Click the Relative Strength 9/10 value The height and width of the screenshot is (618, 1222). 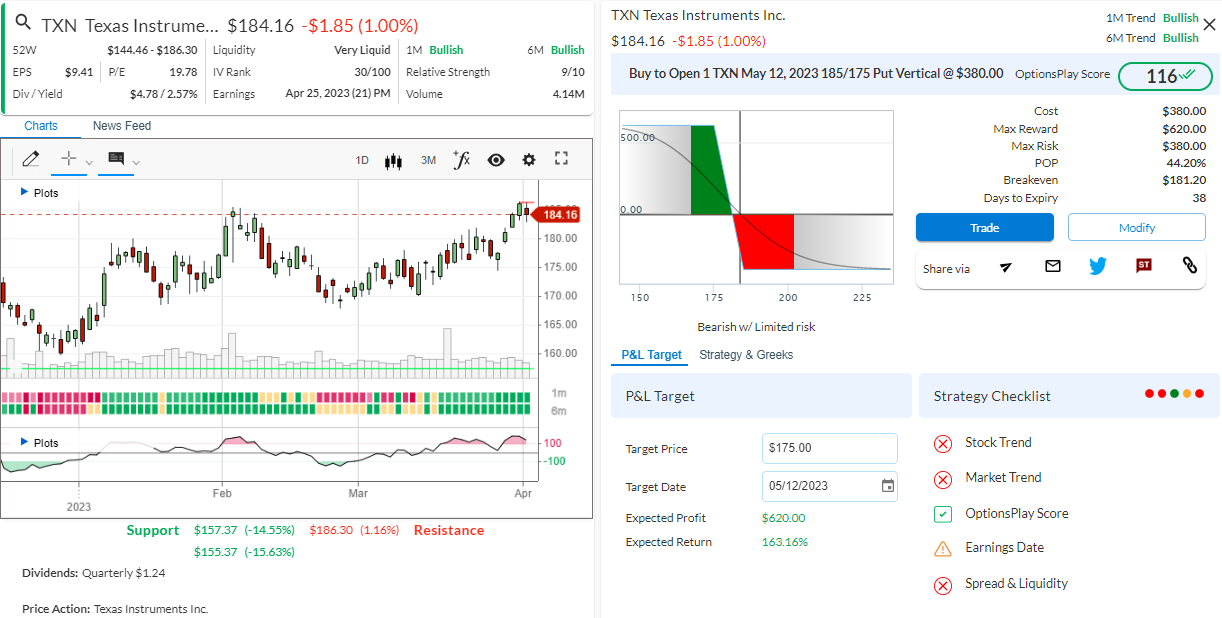point(573,72)
